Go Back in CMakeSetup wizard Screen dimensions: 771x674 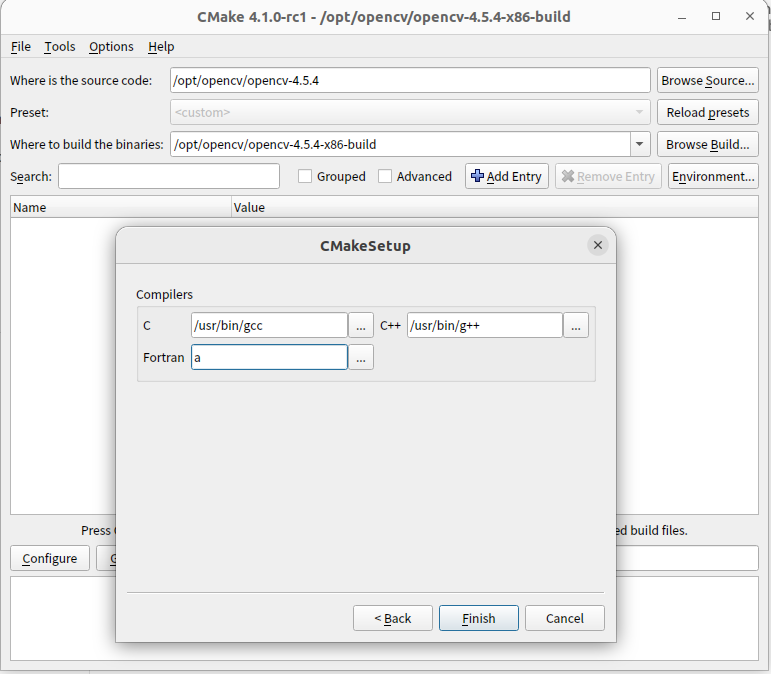pos(392,618)
